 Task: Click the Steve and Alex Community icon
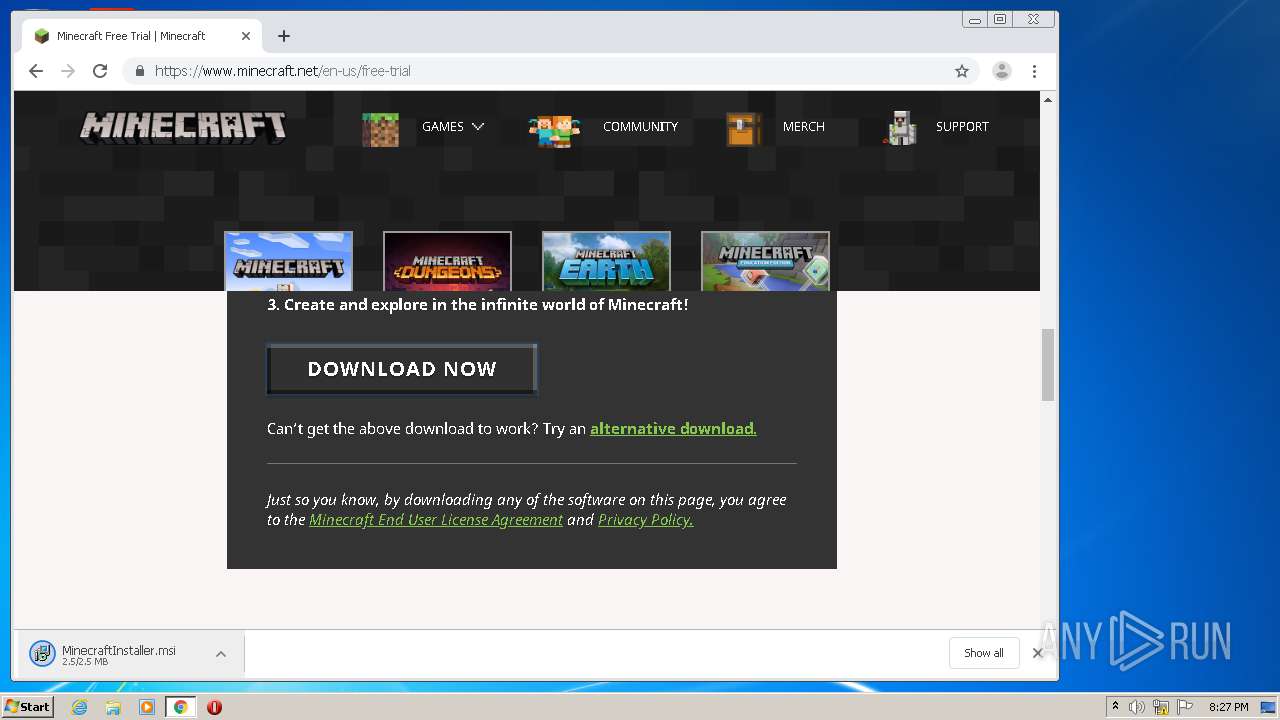(554, 130)
